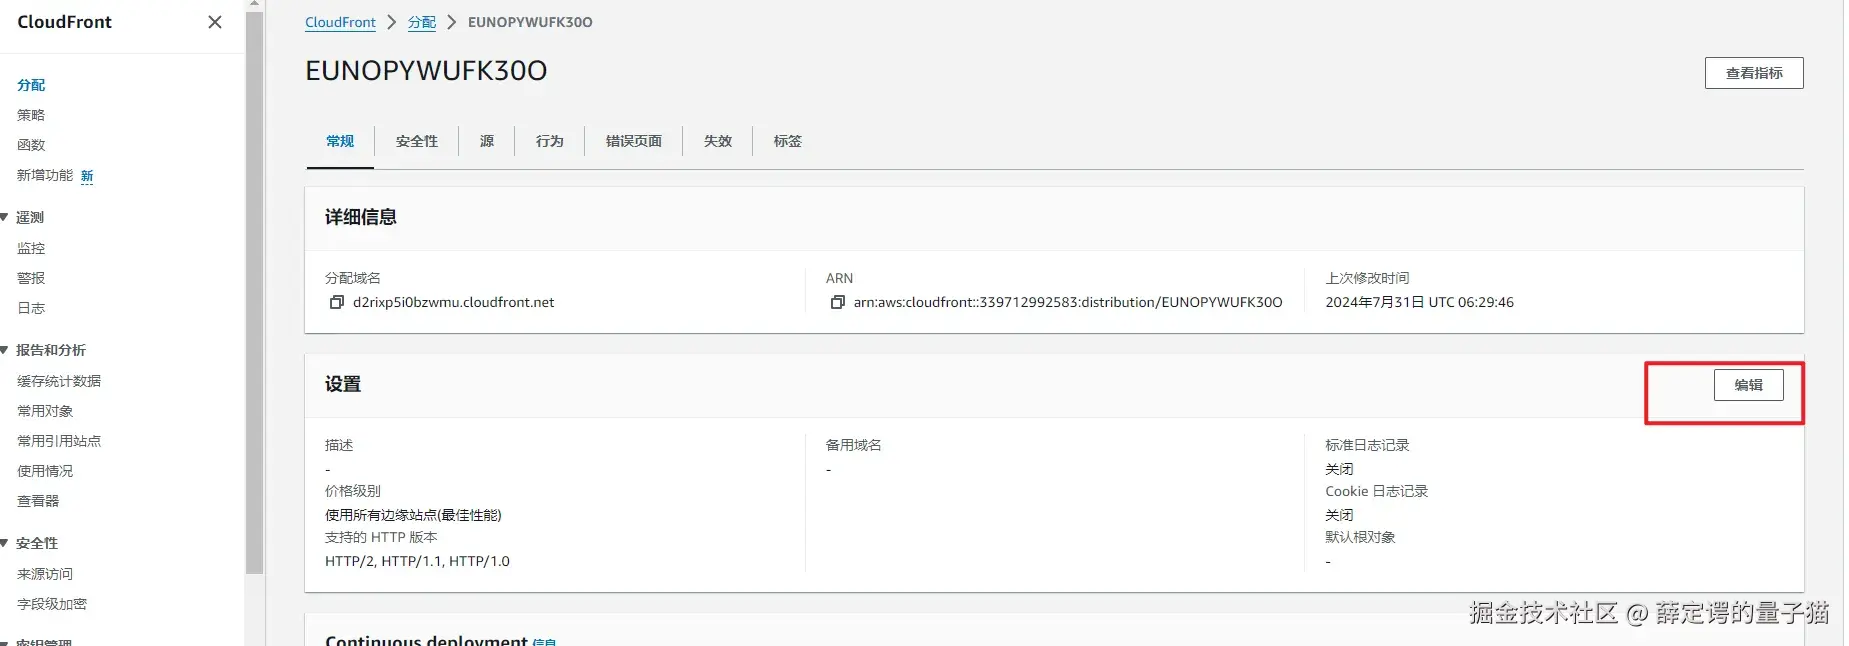
Task: Open the 源 tab
Action: tap(487, 141)
